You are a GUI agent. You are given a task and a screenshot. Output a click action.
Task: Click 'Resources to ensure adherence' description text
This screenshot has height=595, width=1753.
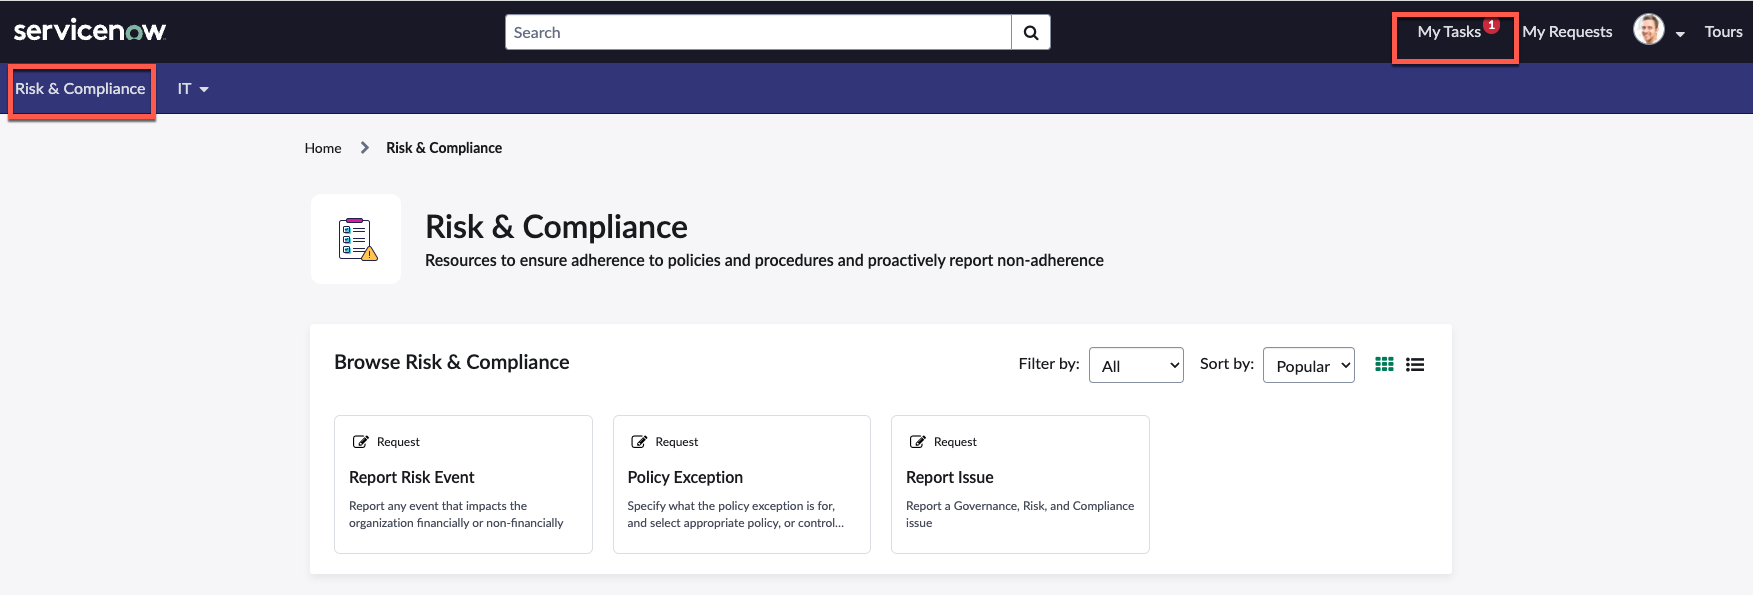click(764, 260)
